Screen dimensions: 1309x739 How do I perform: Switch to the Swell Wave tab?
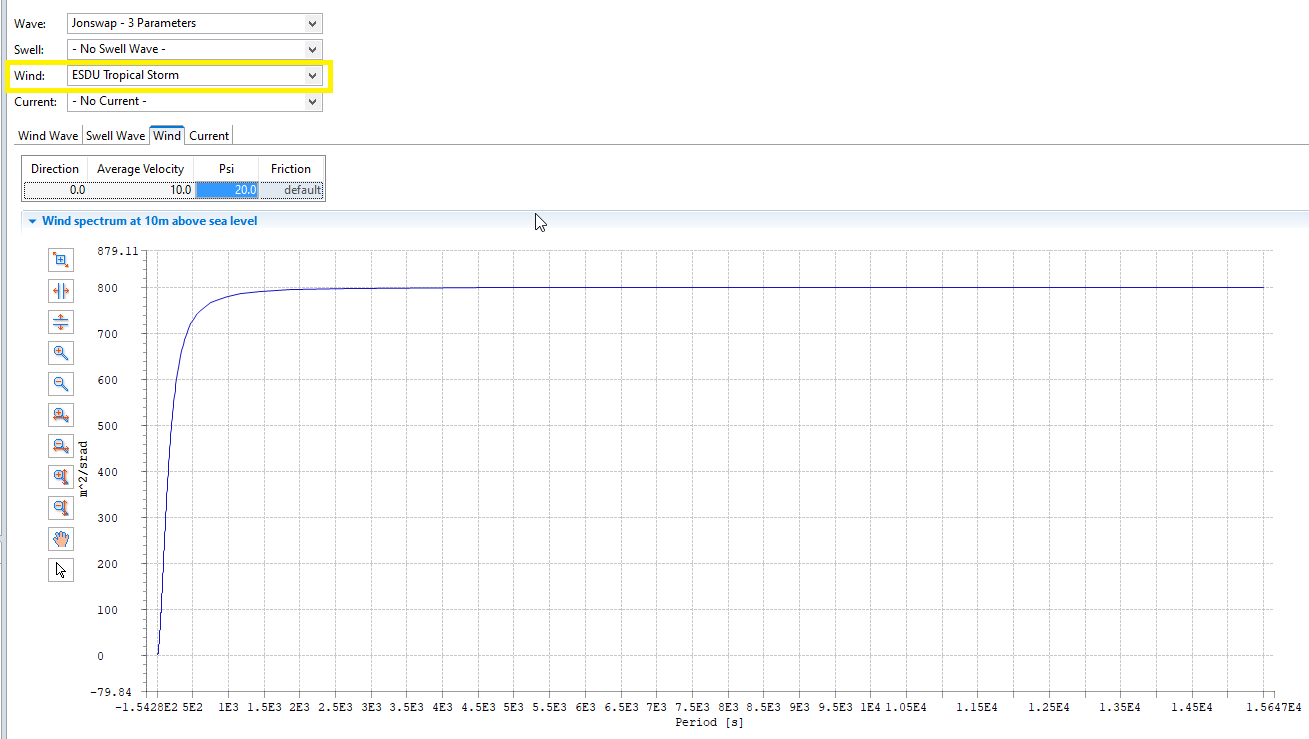115,136
